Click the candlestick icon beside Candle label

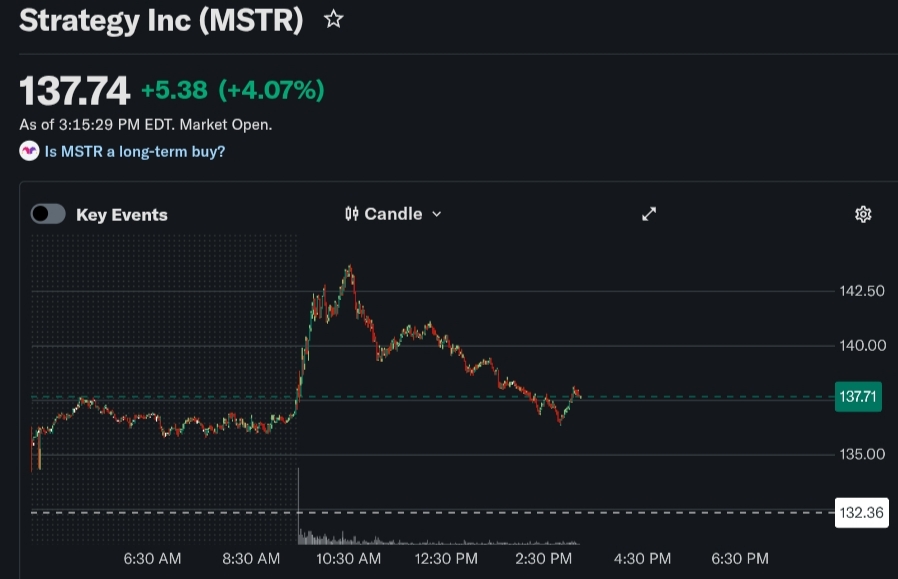(x=352, y=213)
